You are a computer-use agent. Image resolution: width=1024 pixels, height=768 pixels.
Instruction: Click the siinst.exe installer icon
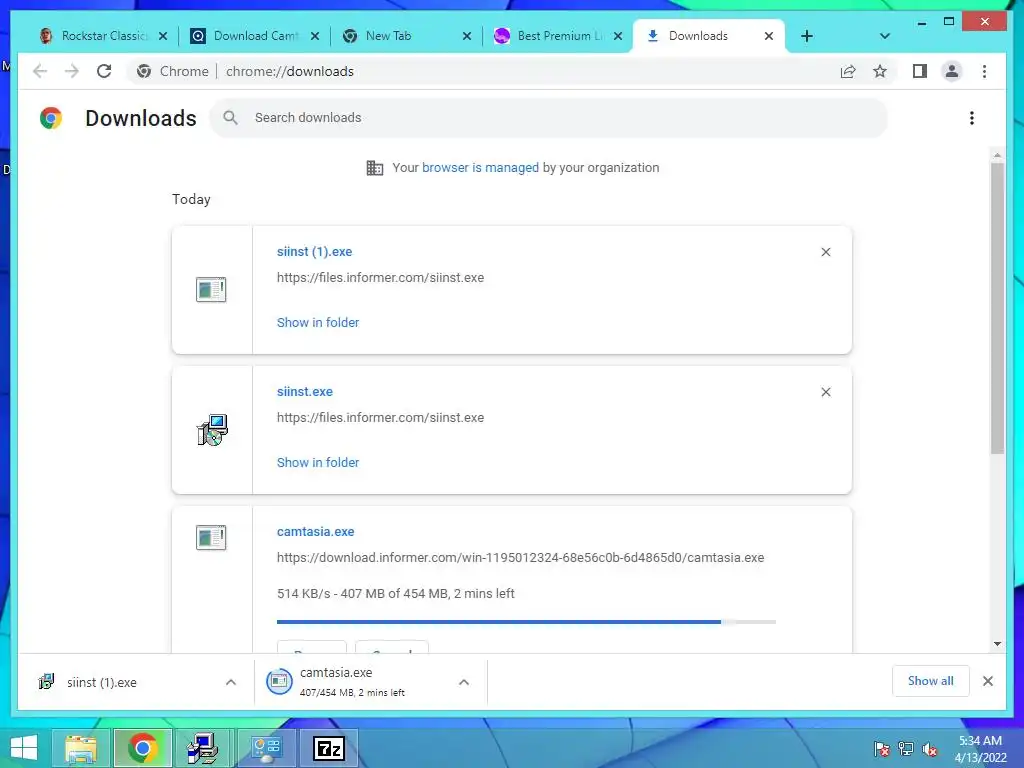click(212, 430)
